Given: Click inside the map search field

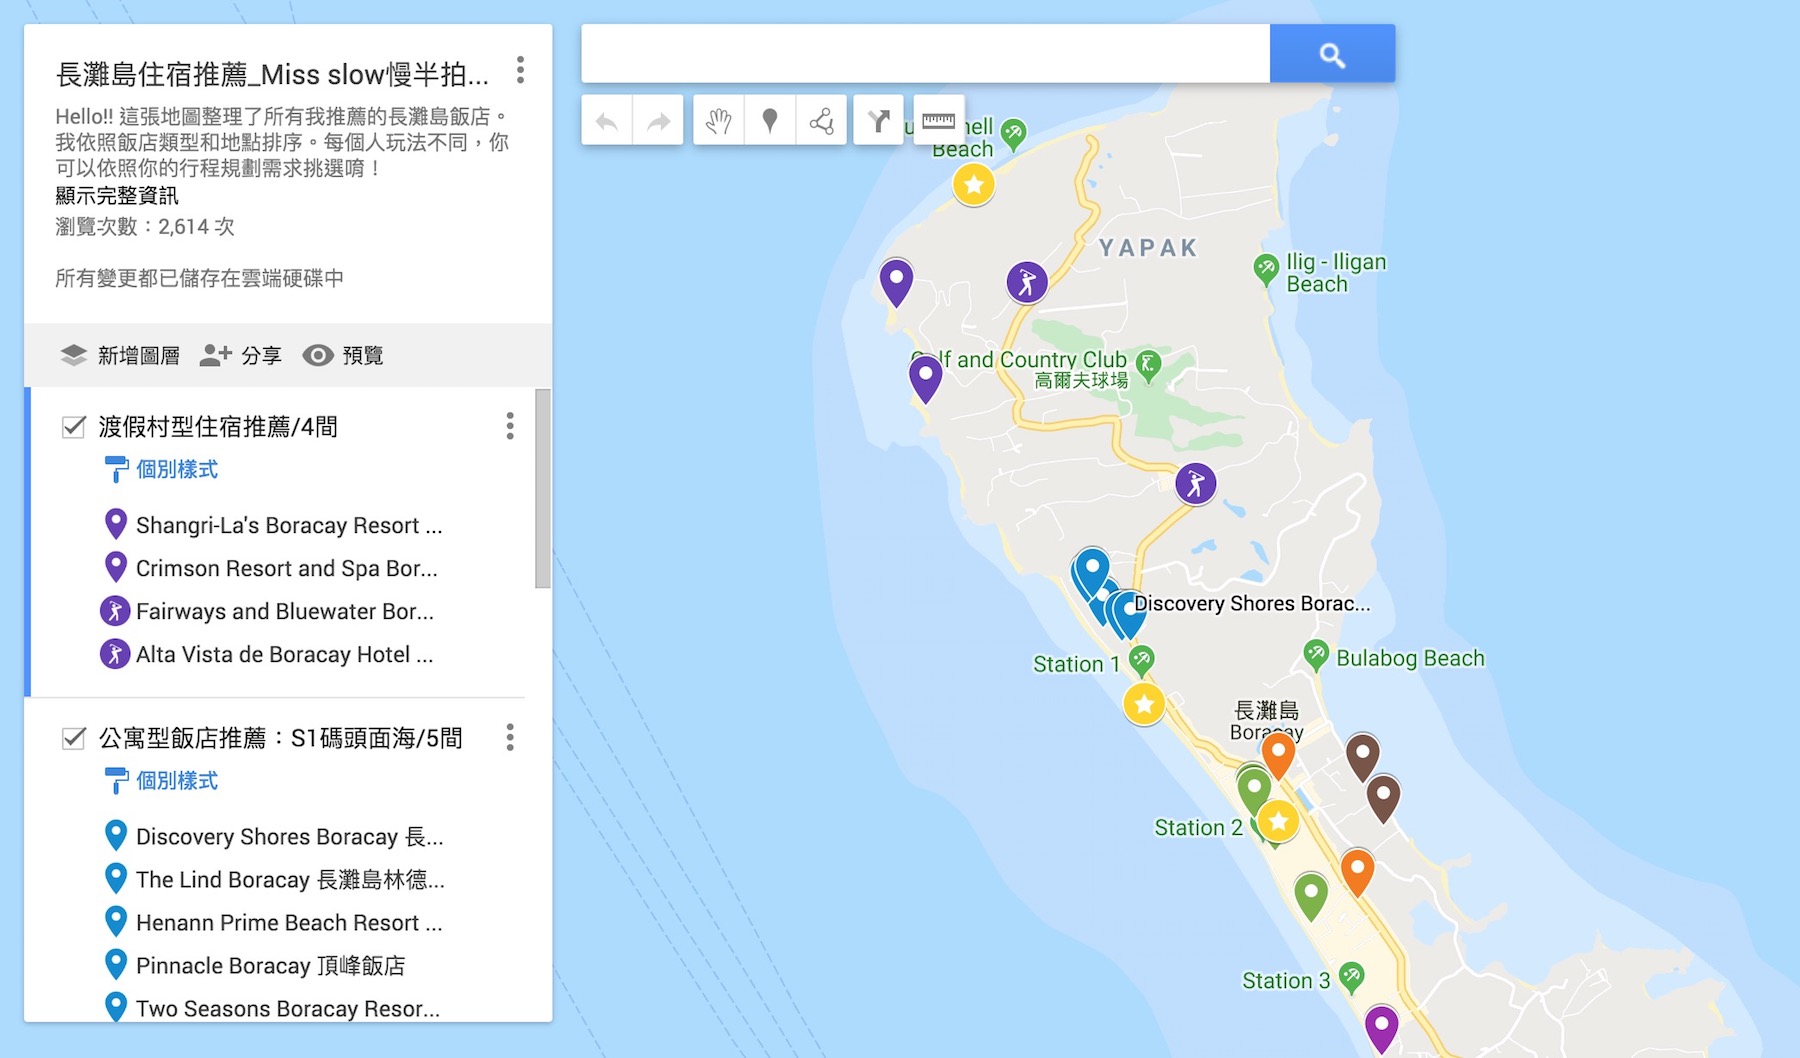Looking at the screenshot, I should pos(925,54).
